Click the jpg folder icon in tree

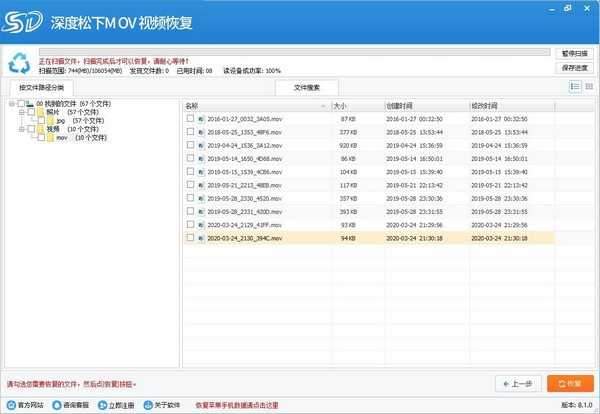click(51, 121)
